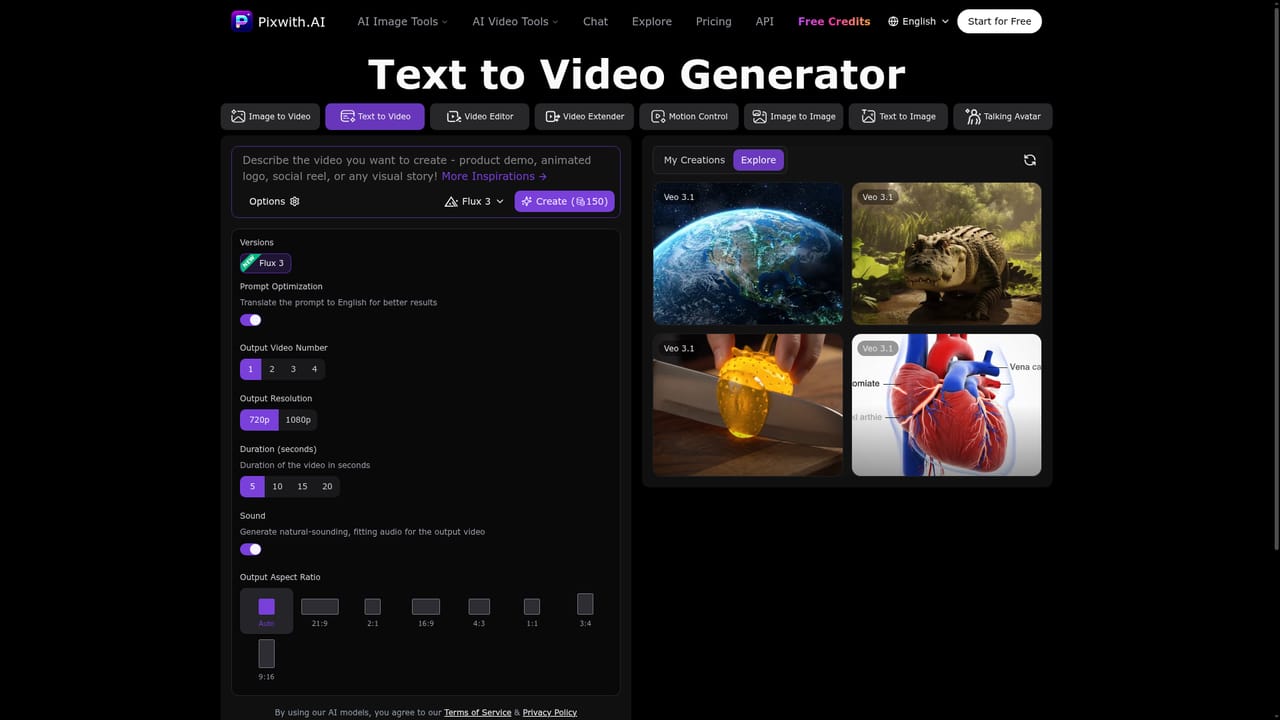The image size is (1280, 720).
Task: Click the Pixwith.AI logo icon
Action: (x=242, y=21)
